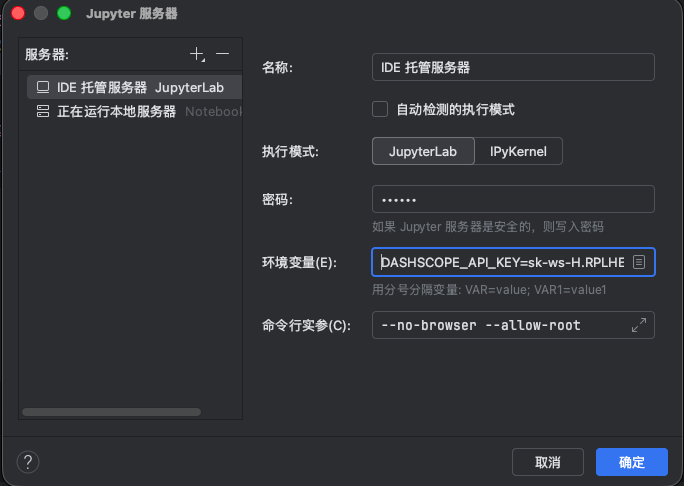Close the Jupyter 服务器 dialog red button
Viewport: 684px width, 486px height.
18,14
